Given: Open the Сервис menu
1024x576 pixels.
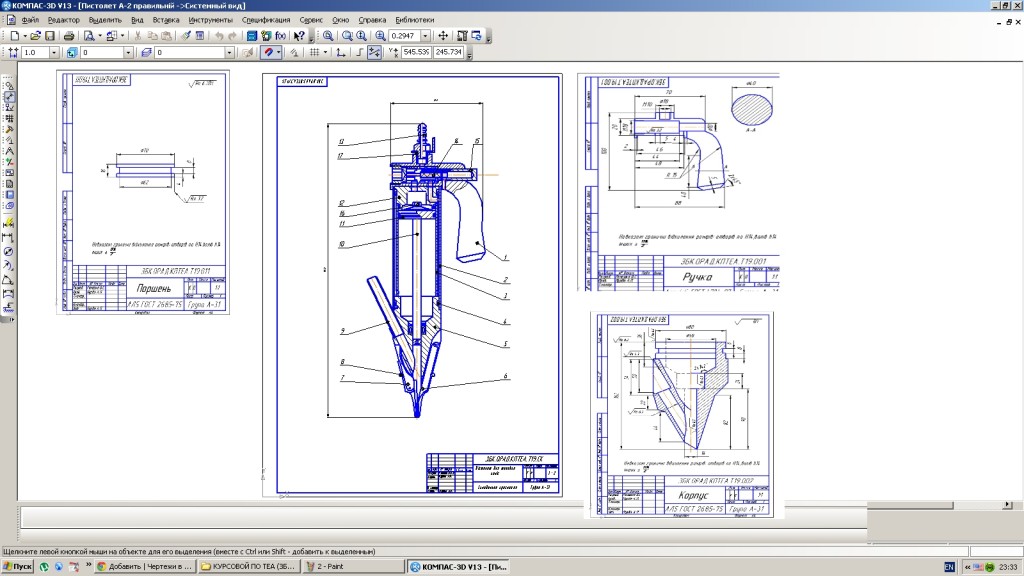Looking at the screenshot, I should (x=311, y=20).
